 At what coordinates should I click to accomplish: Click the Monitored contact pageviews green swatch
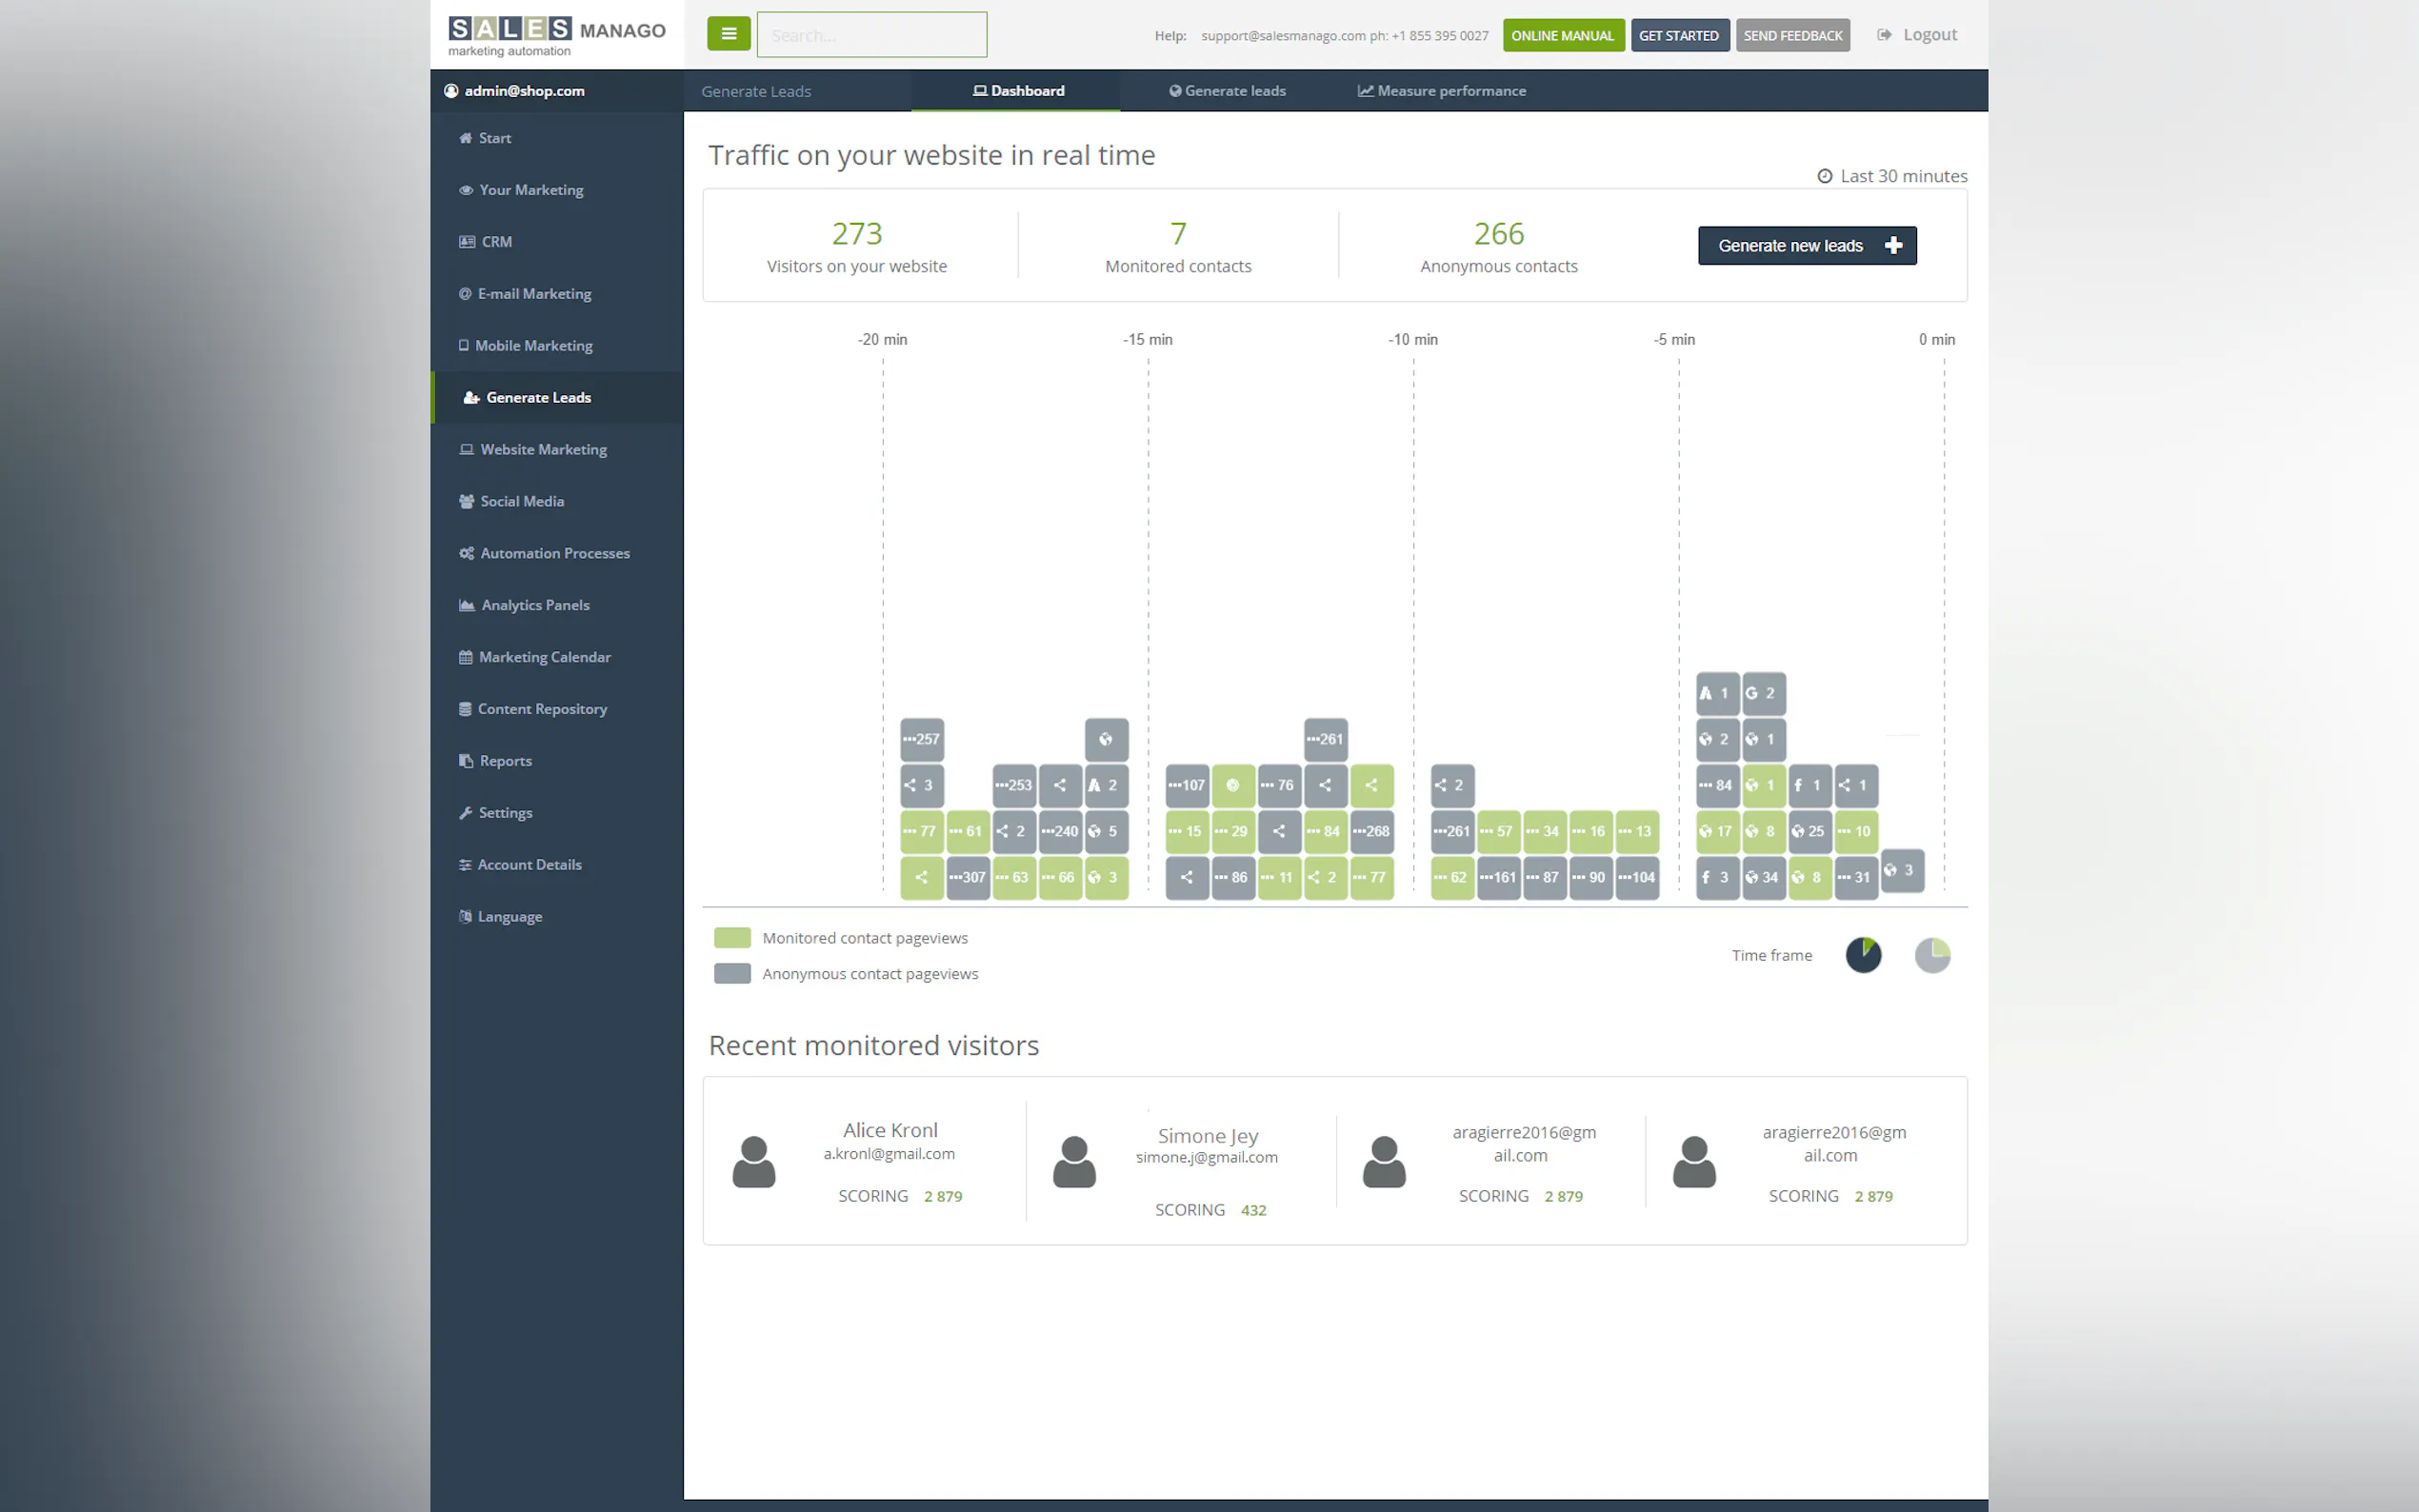(732, 938)
